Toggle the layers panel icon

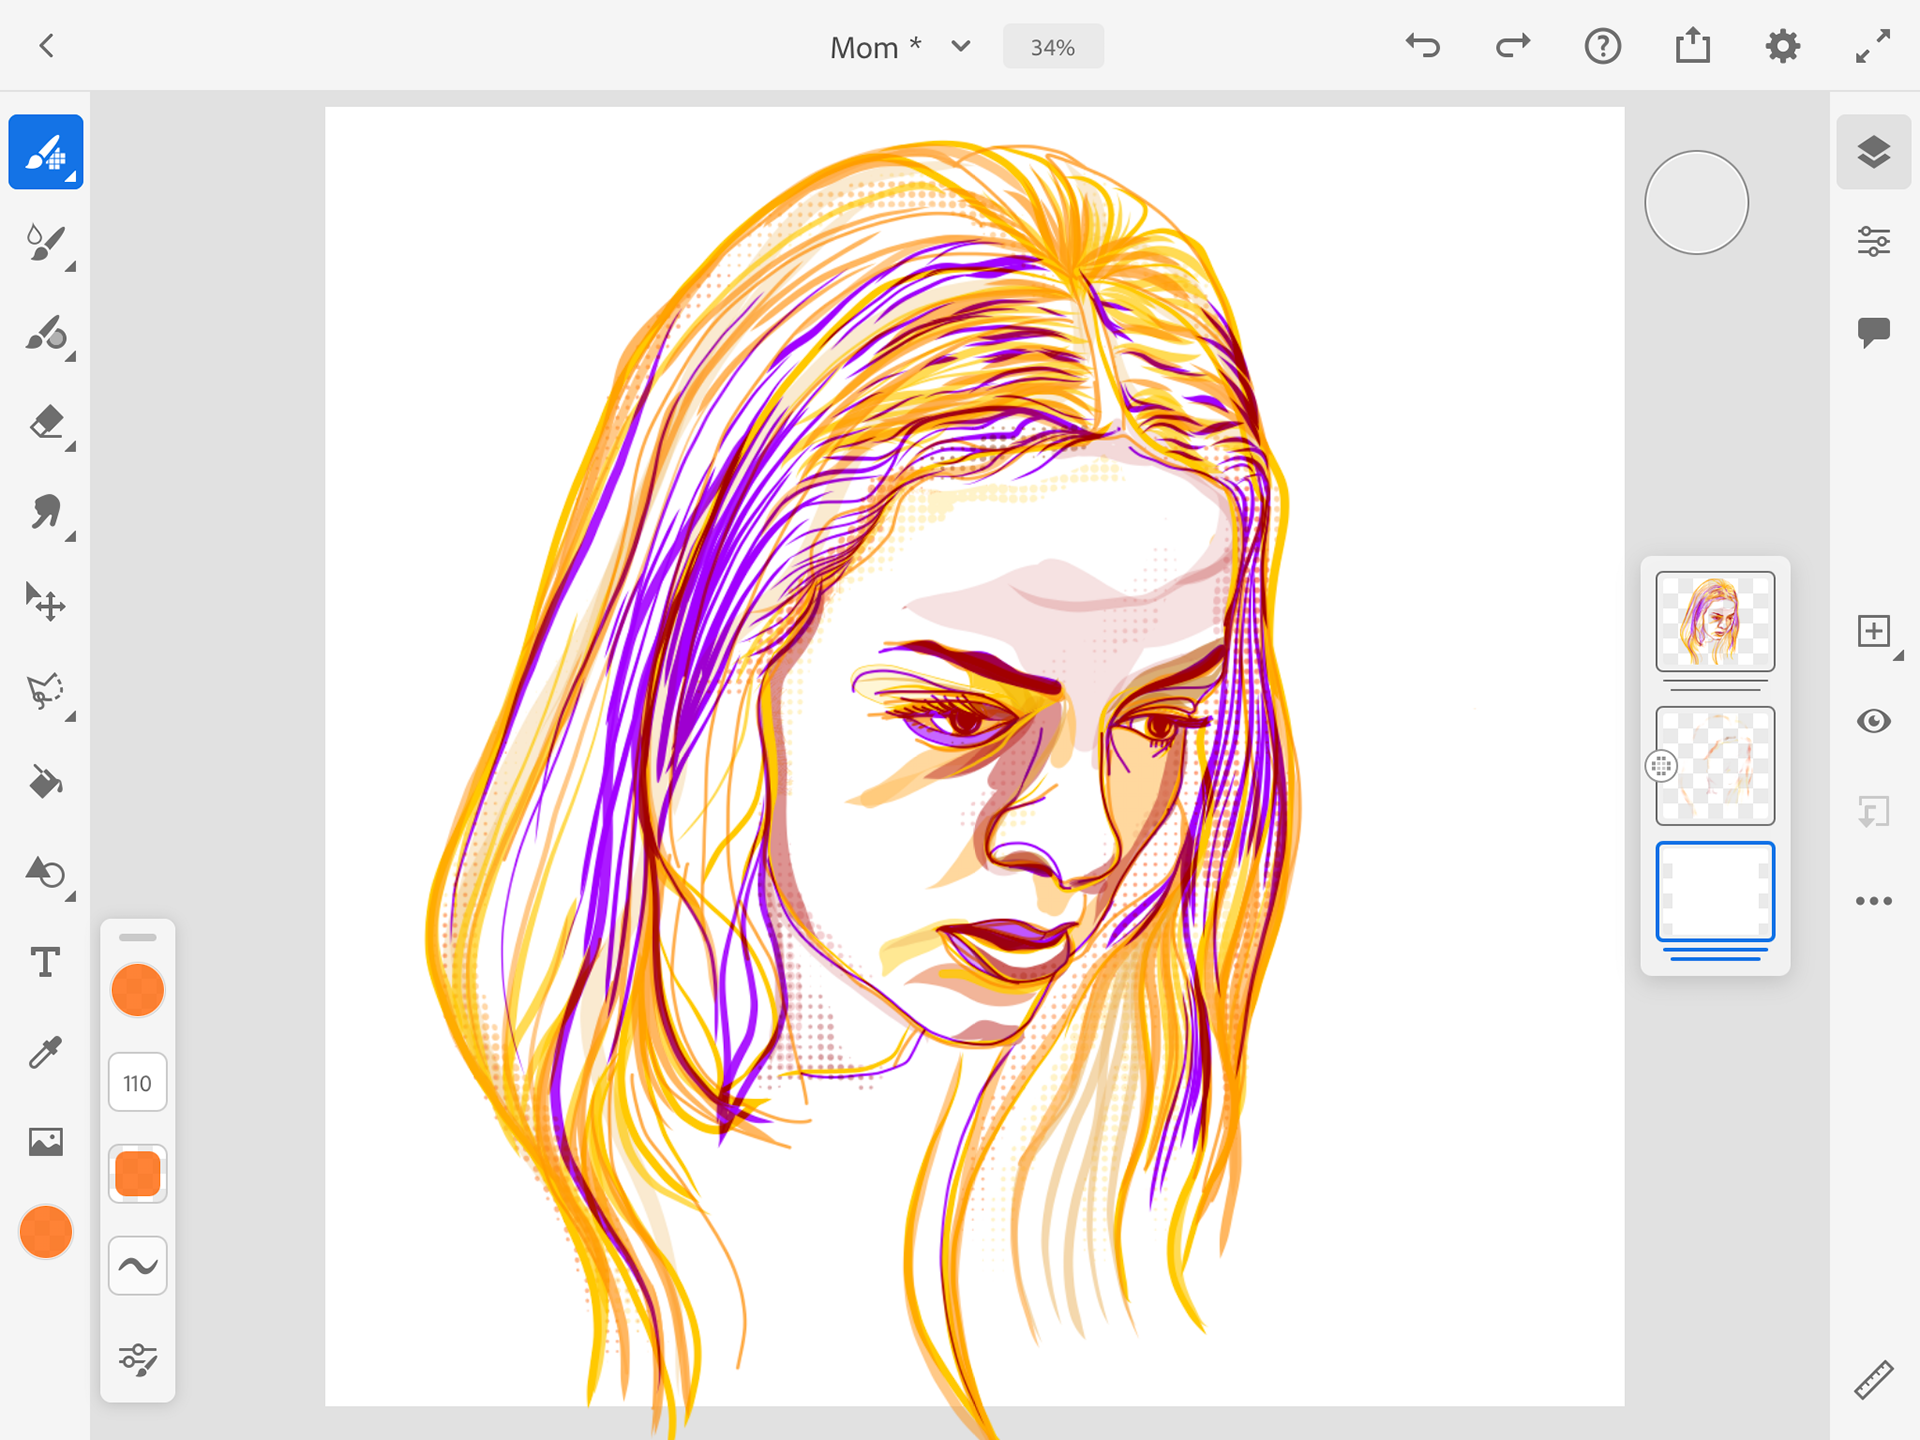(x=1873, y=152)
